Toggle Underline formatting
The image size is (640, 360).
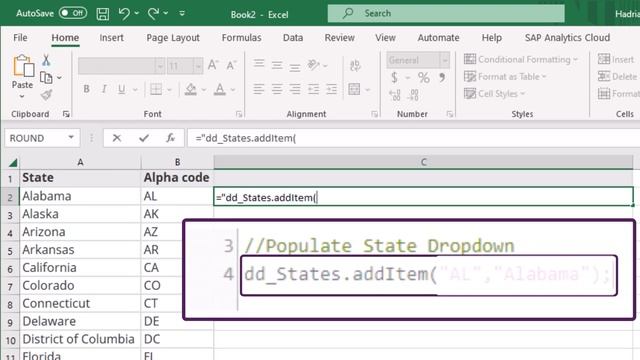pos(121,89)
